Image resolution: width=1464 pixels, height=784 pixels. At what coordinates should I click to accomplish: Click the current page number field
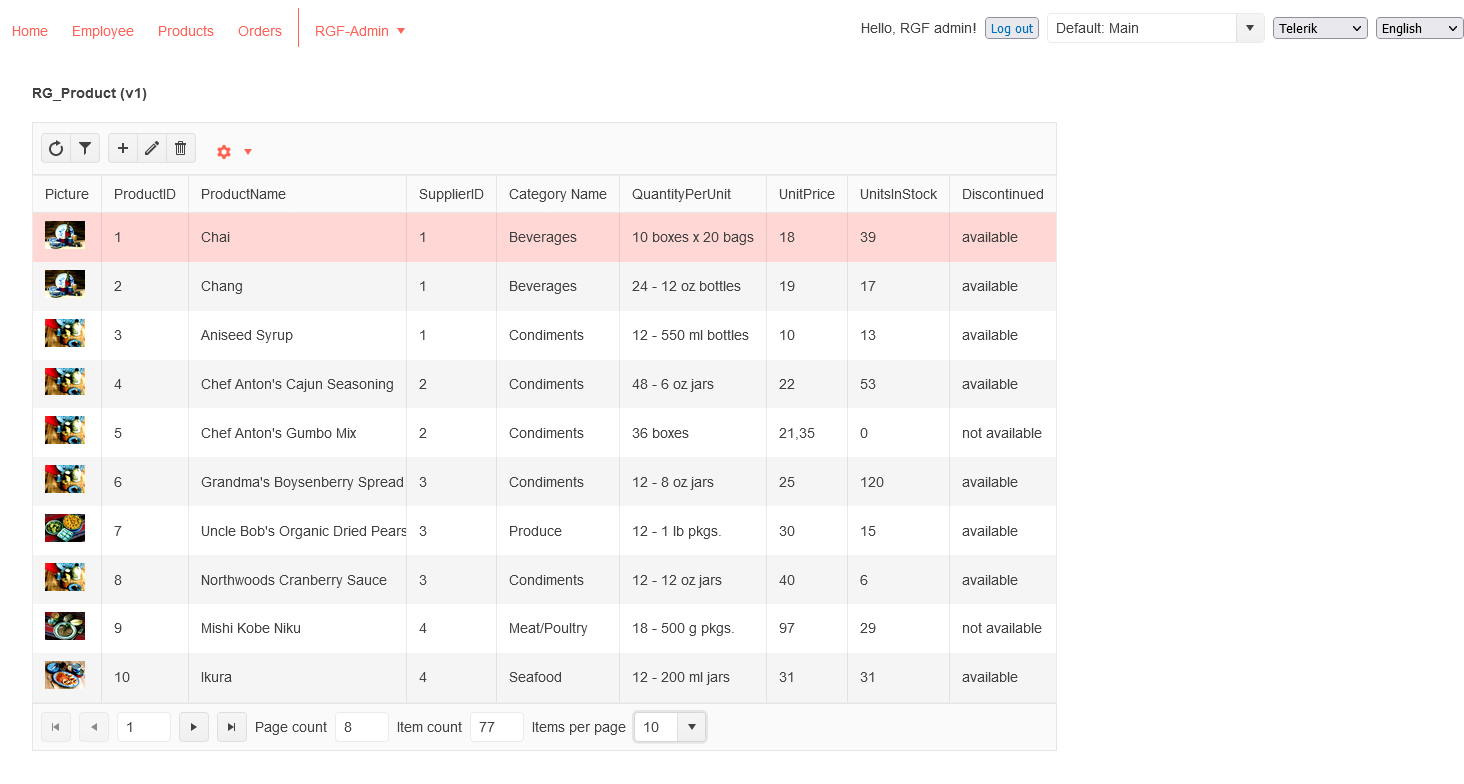click(143, 727)
